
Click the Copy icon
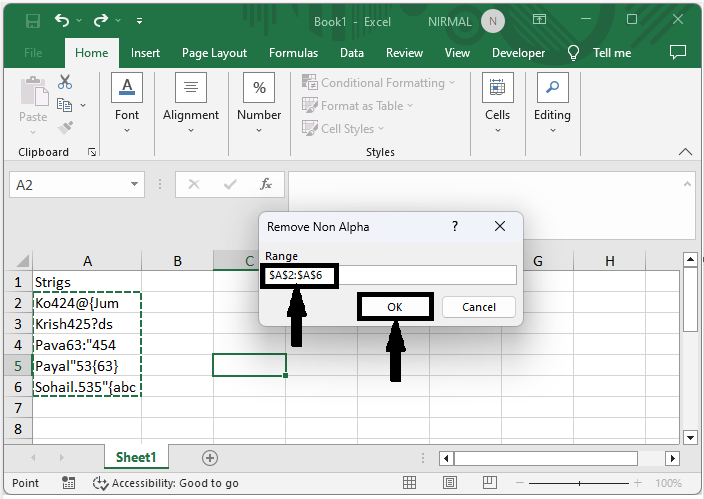pos(65,105)
